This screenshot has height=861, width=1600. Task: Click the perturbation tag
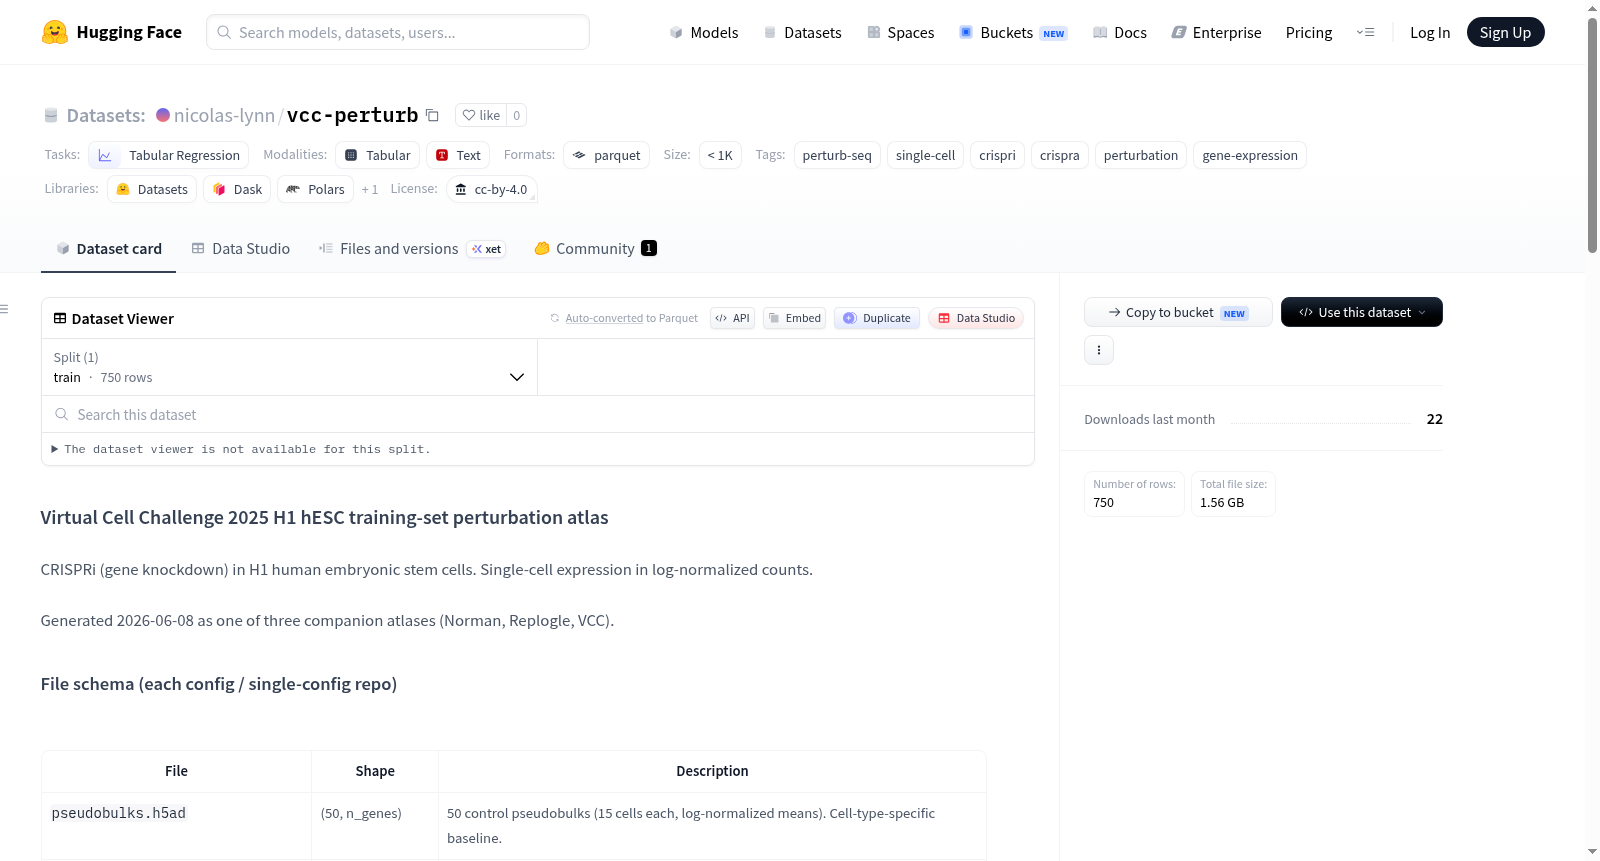tap(1141, 155)
